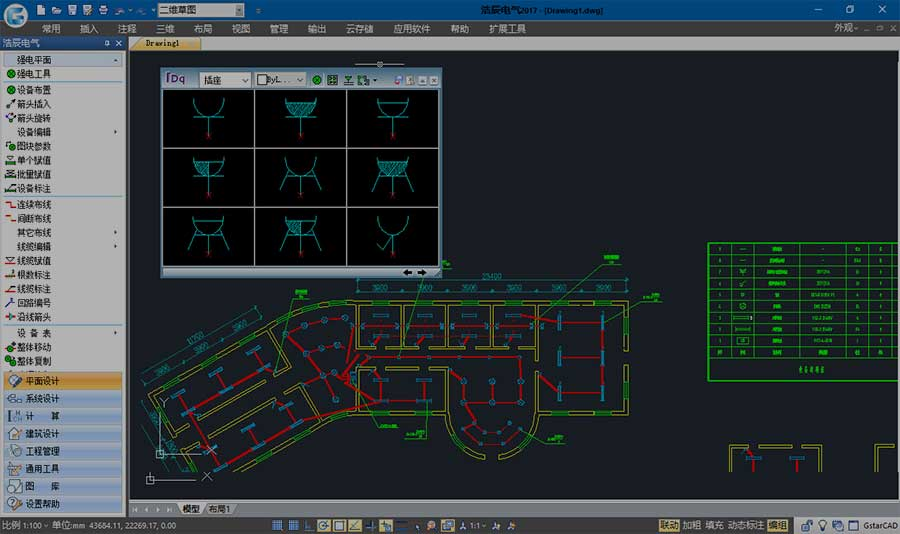900x534 pixels.
Task: Click the print icon in quick access toolbar
Action: 102,9
